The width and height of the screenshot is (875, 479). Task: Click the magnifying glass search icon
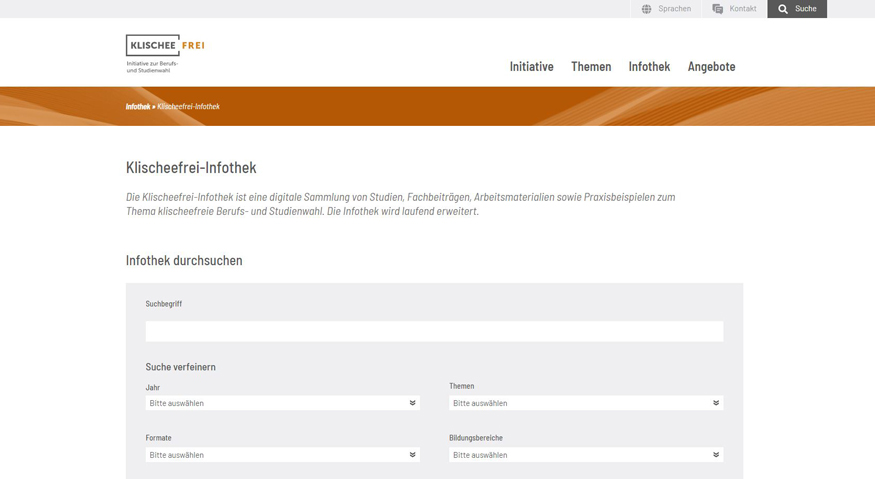[783, 9]
